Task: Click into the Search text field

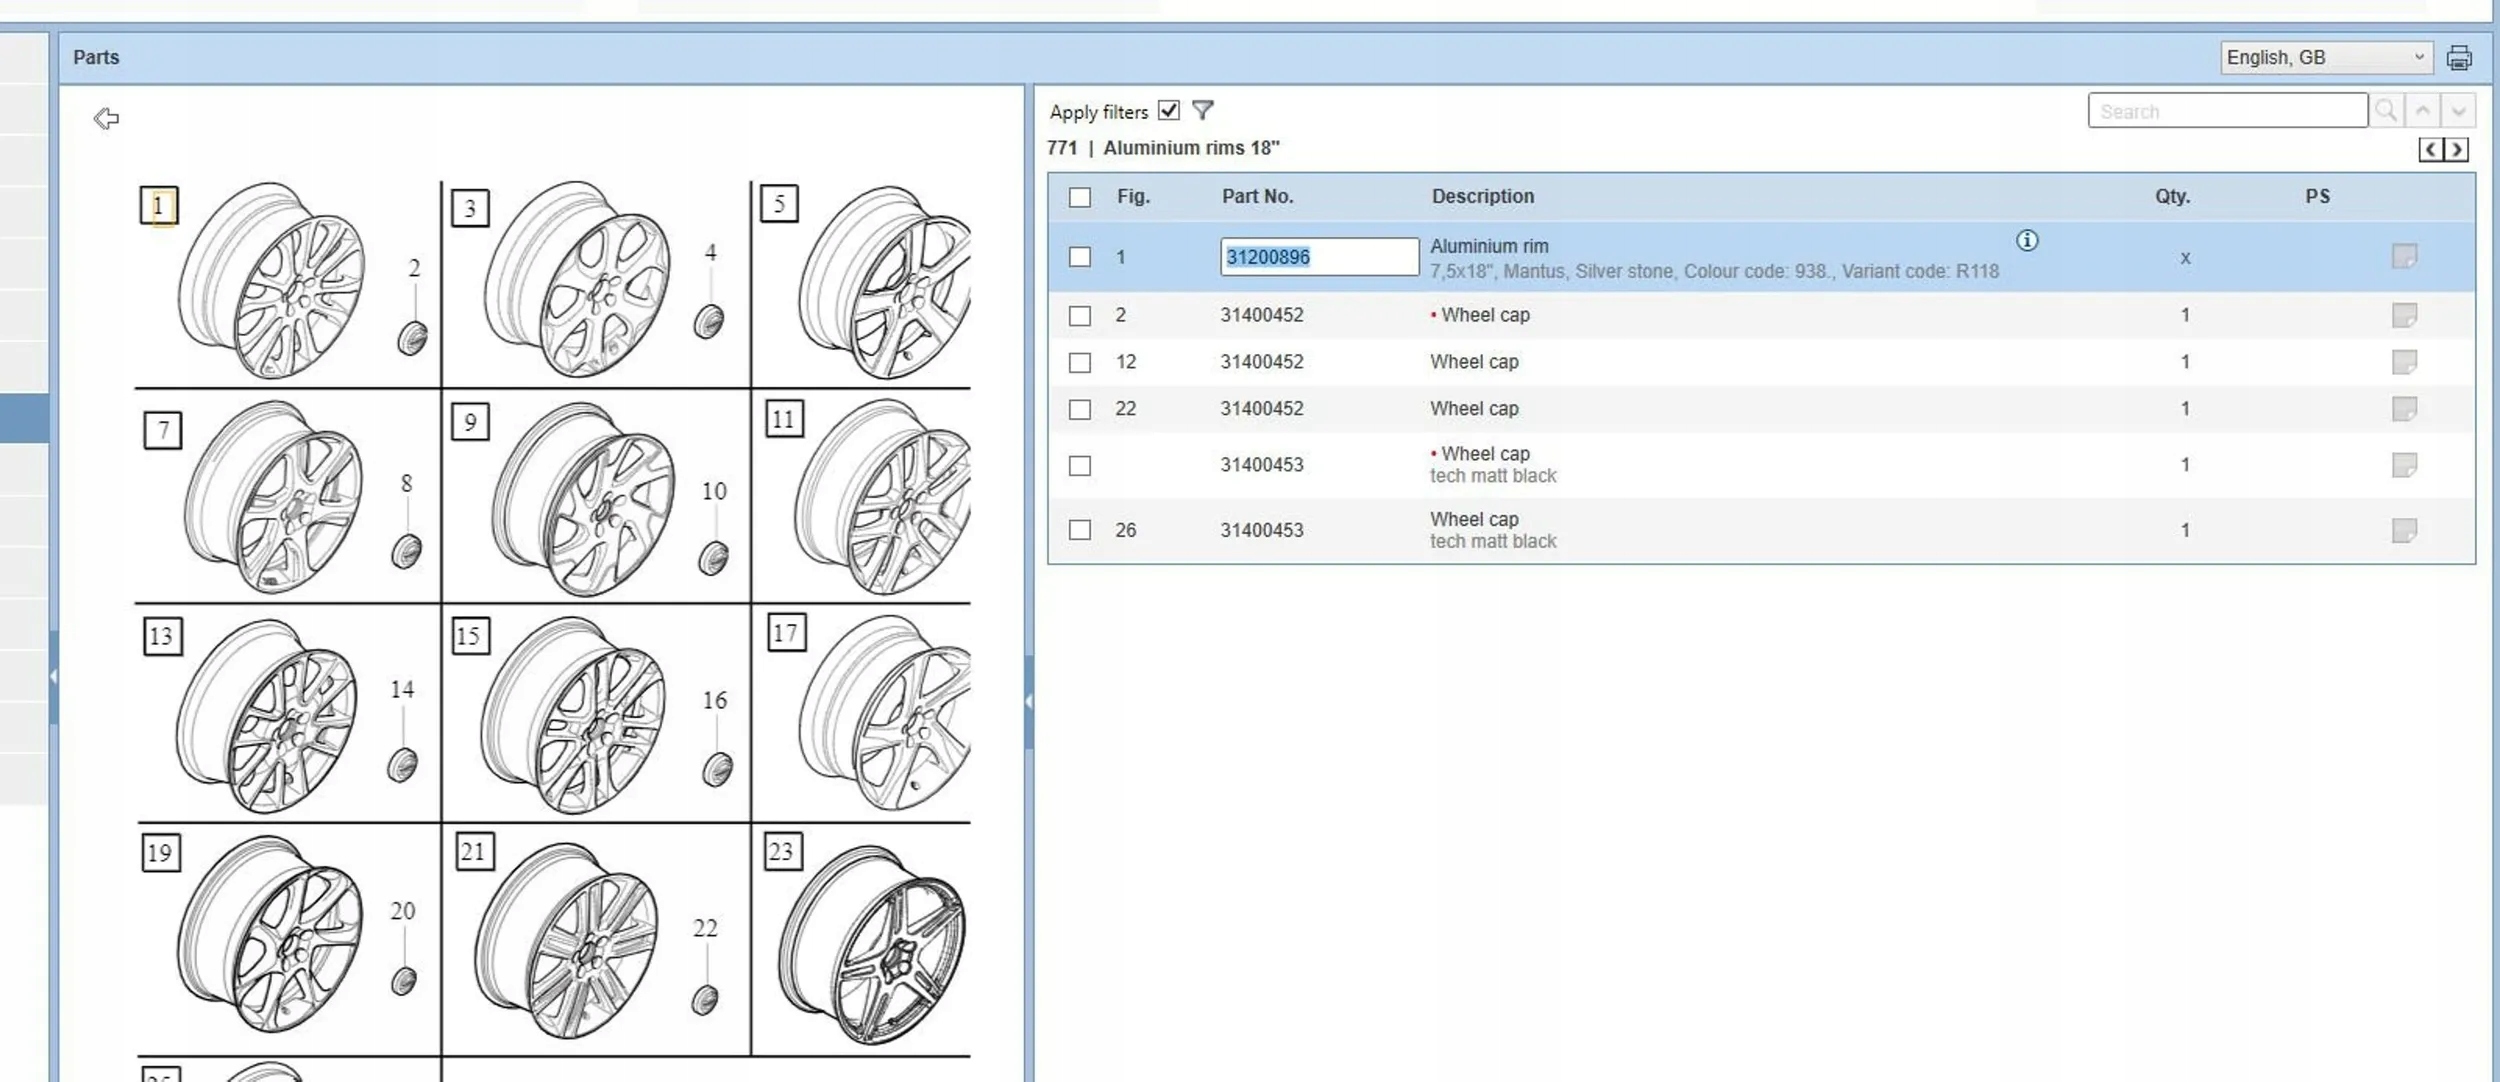Action: point(2227,111)
